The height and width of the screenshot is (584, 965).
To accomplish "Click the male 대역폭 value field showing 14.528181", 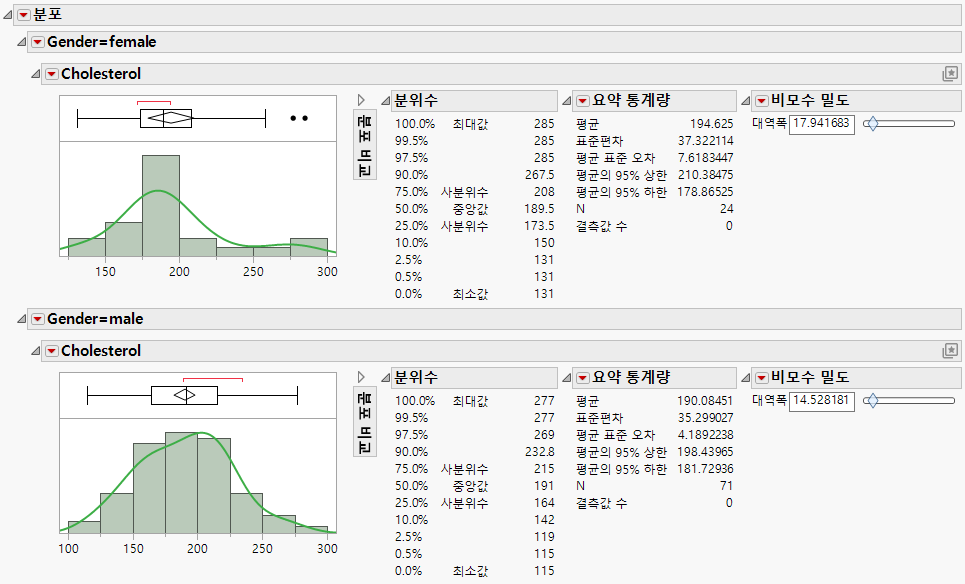I will coord(820,401).
